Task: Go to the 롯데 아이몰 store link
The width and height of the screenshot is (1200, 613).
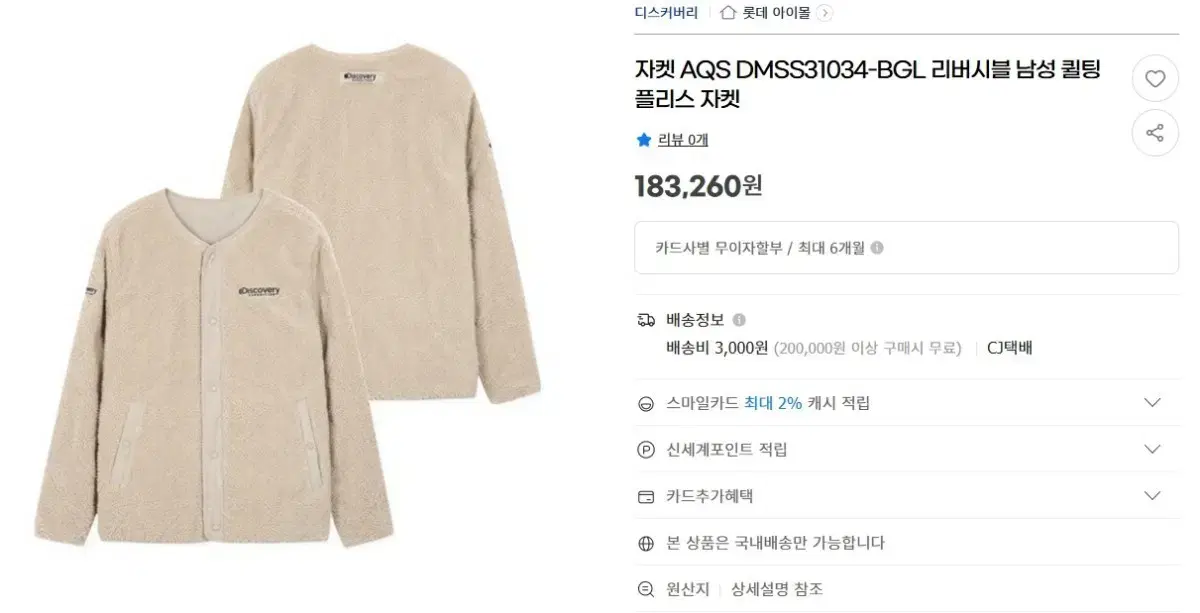Action: (x=776, y=13)
